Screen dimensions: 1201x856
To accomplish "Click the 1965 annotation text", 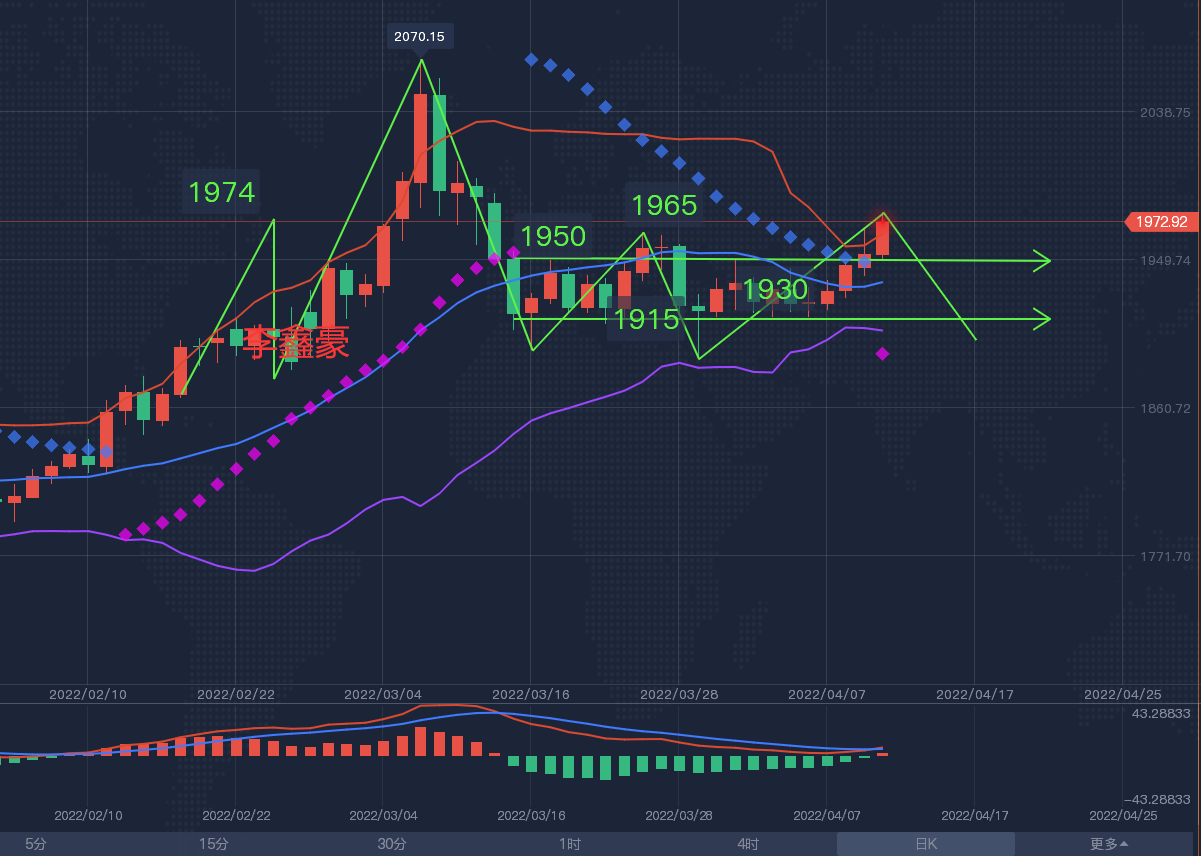I will pos(664,205).
